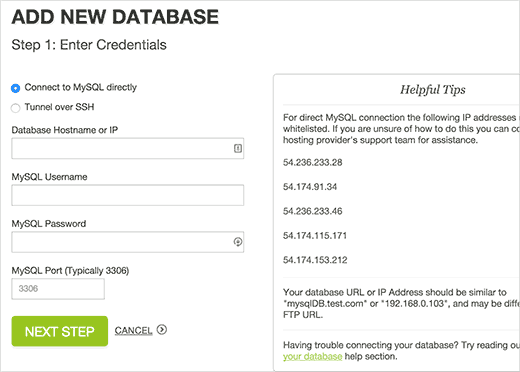The width and height of the screenshot is (520, 372).
Task: Select Tunnel over SSH option
Action: point(15,108)
